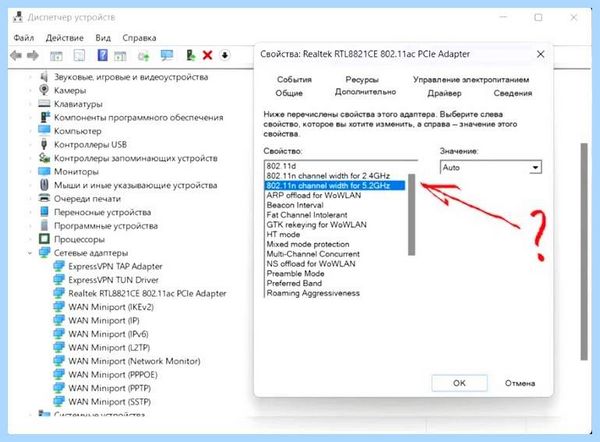Select the Beacon Interval property

tap(295, 205)
